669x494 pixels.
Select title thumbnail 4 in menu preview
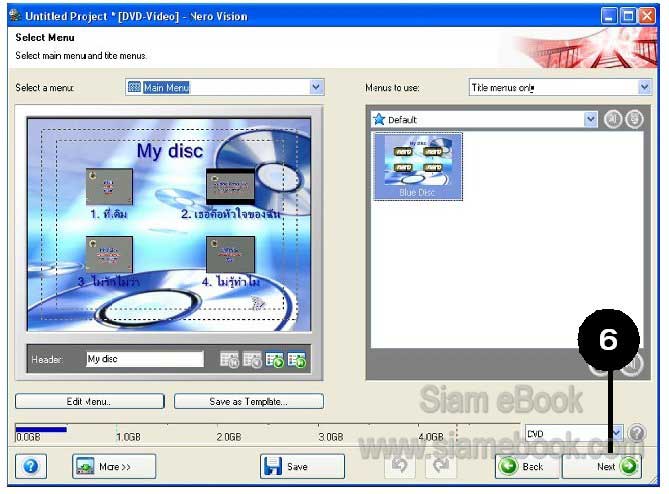click(x=230, y=255)
